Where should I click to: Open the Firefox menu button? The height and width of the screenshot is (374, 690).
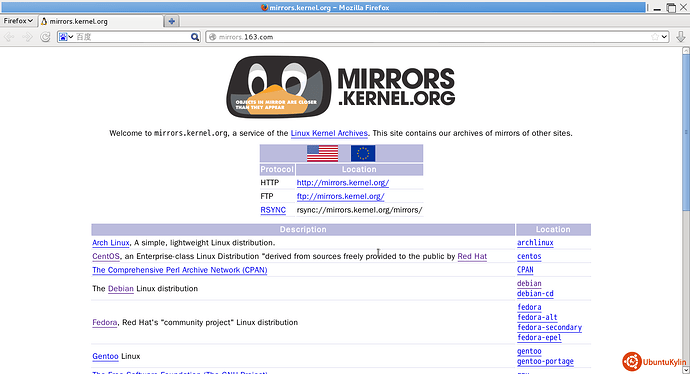18,21
